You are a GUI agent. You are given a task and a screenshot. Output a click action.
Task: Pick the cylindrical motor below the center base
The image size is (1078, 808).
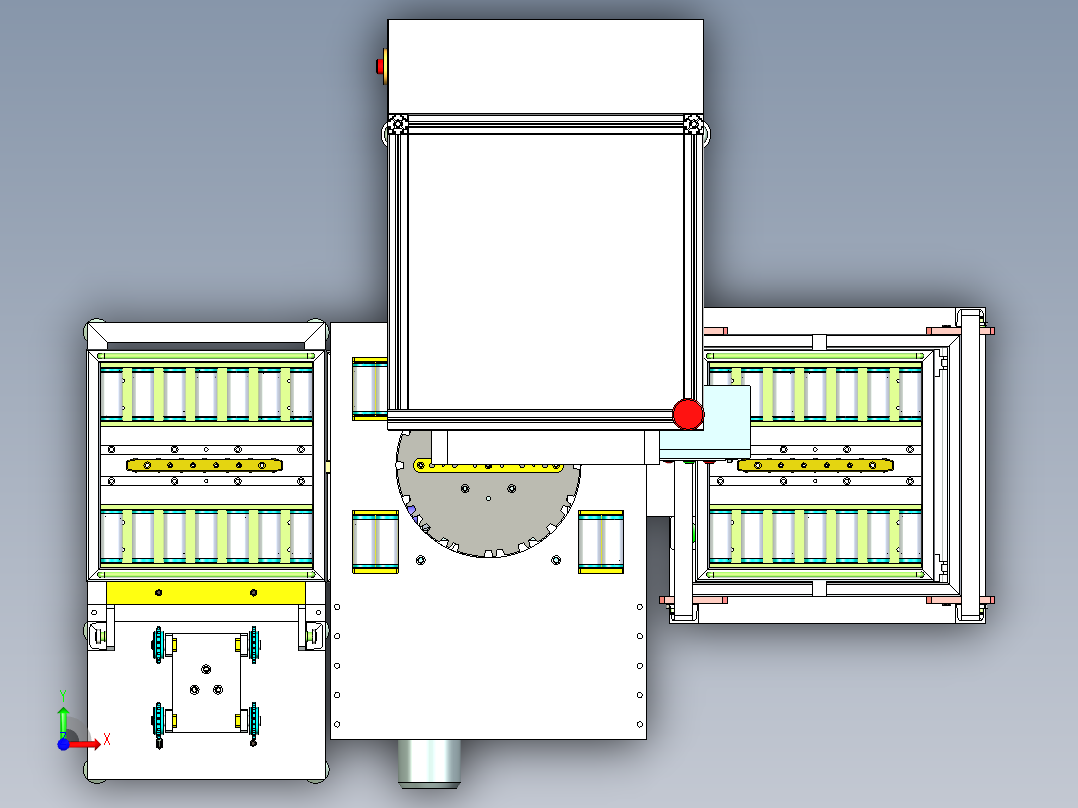pos(429,763)
